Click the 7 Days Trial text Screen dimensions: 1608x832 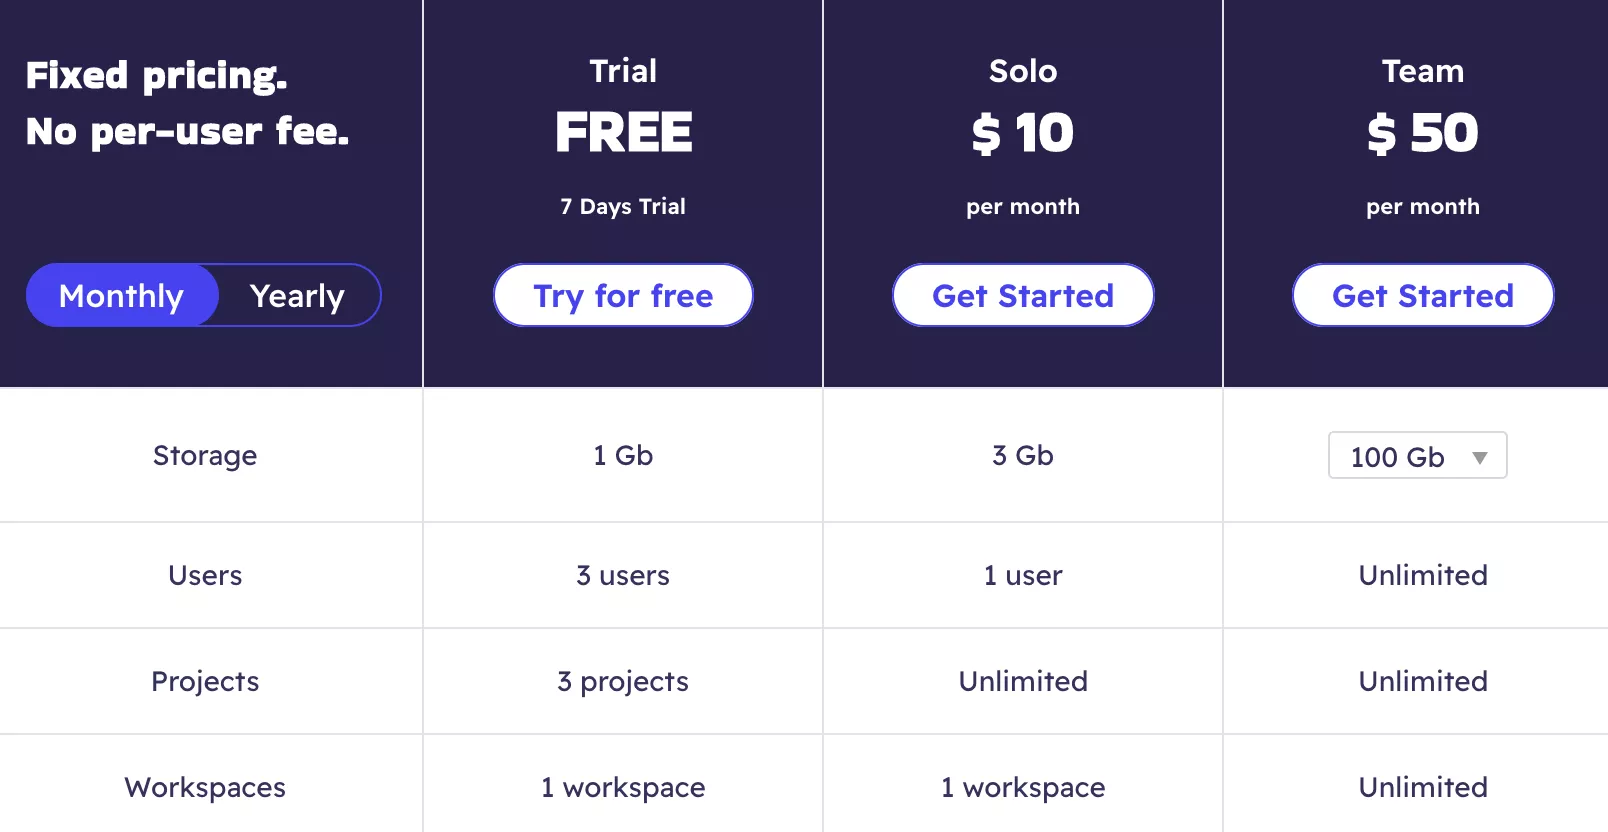623,206
